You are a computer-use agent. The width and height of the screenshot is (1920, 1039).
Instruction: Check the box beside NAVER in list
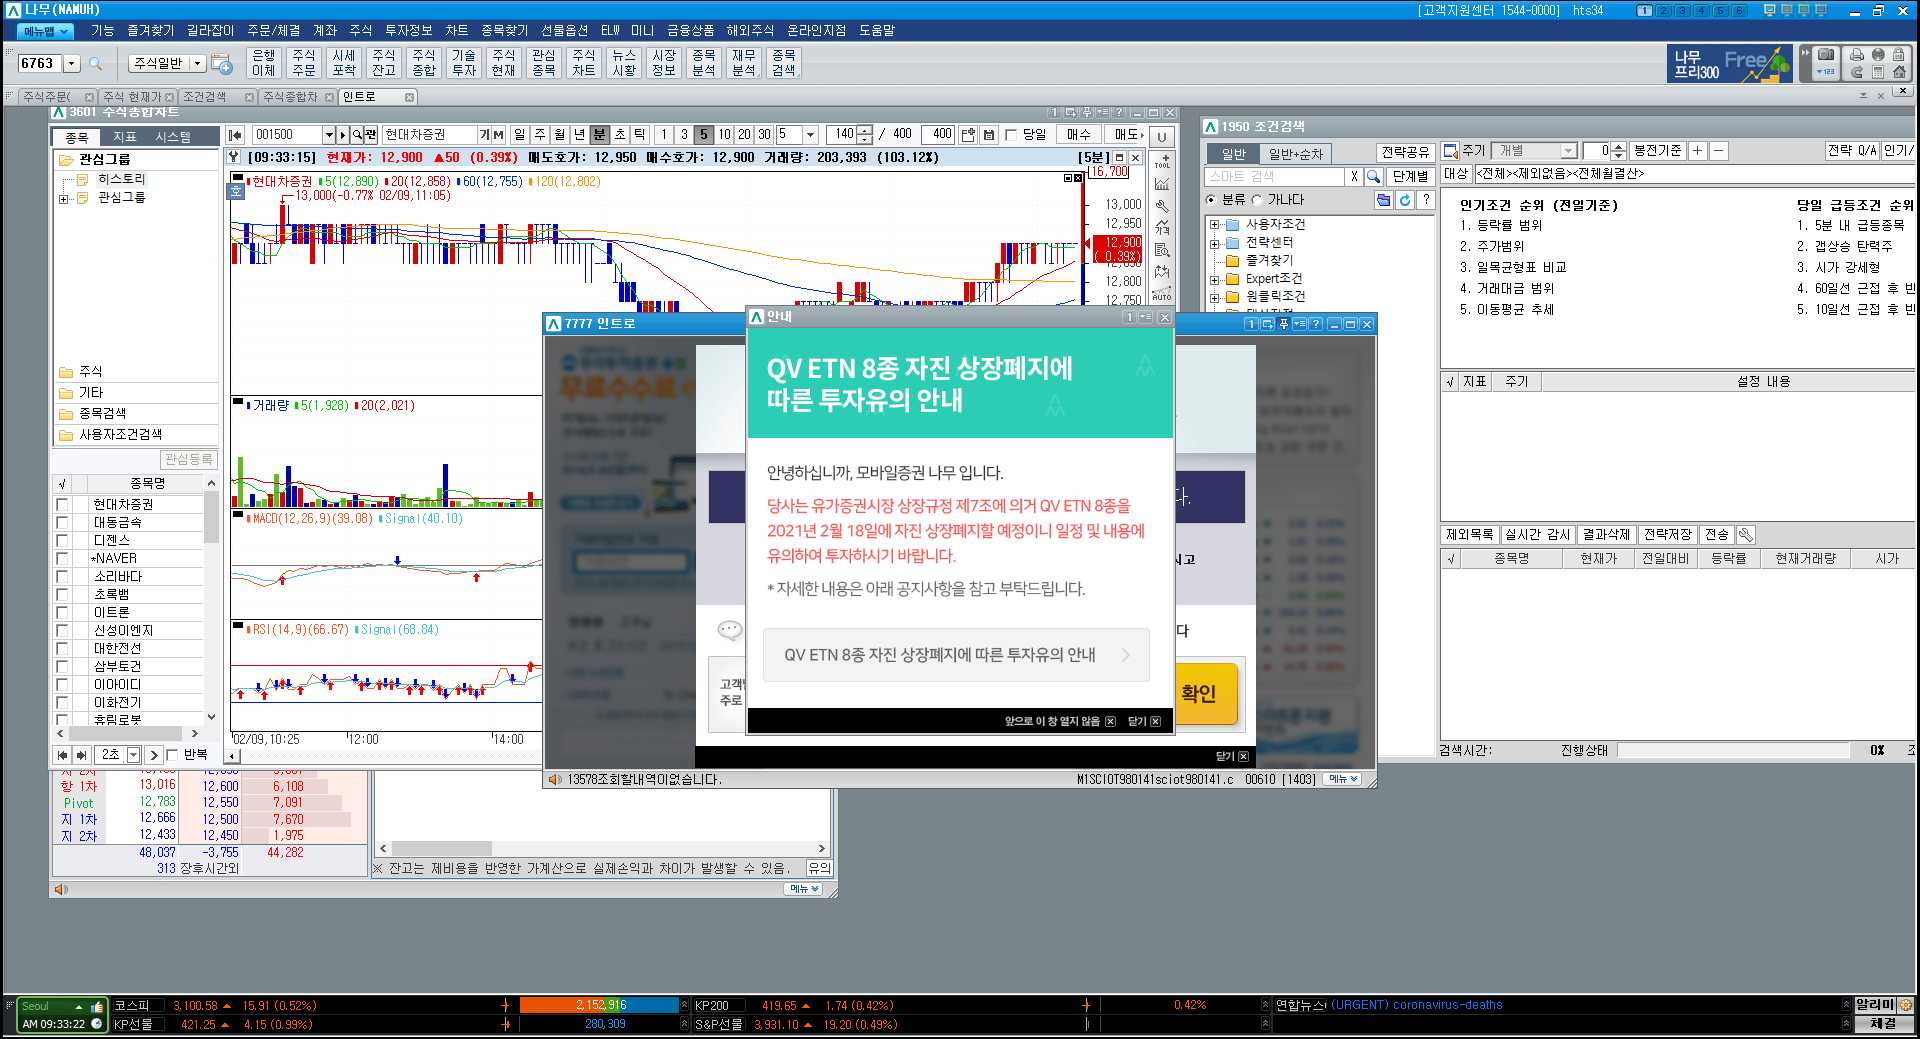pos(63,559)
